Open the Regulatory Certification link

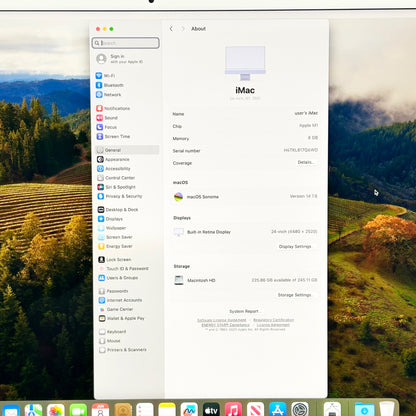[273, 320]
